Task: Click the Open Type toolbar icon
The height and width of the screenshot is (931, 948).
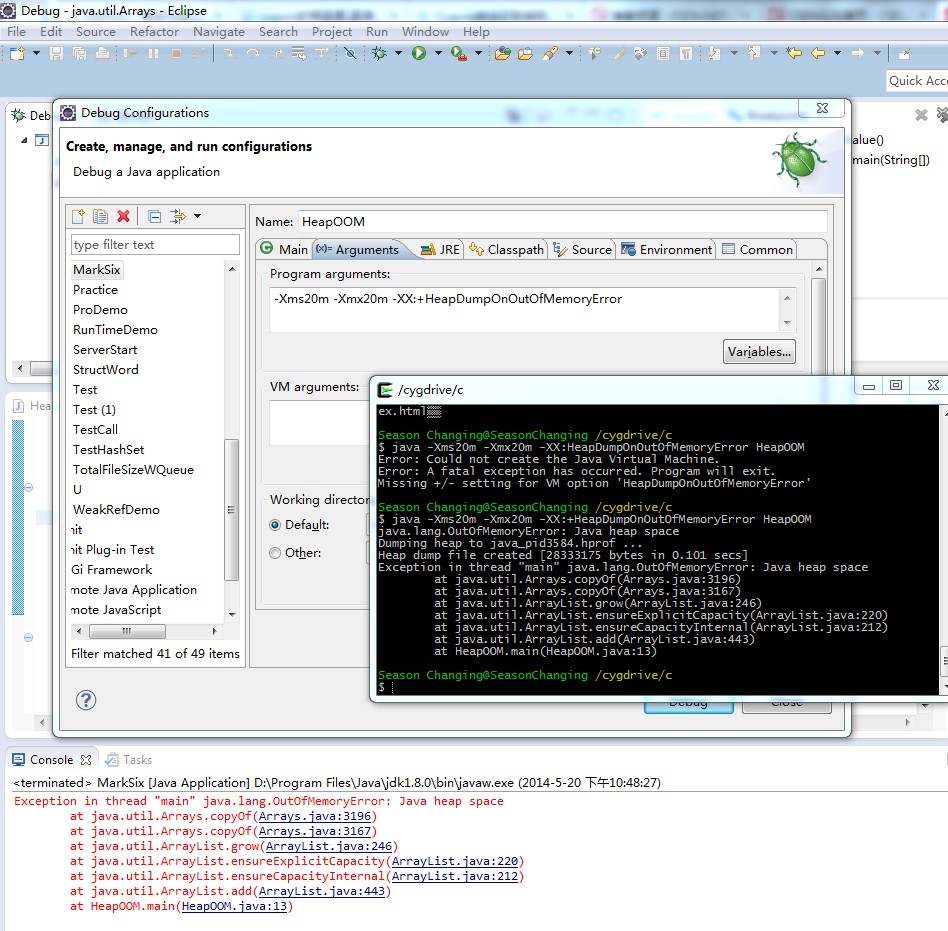Action: pyautogui.click(x=502, y=54)
